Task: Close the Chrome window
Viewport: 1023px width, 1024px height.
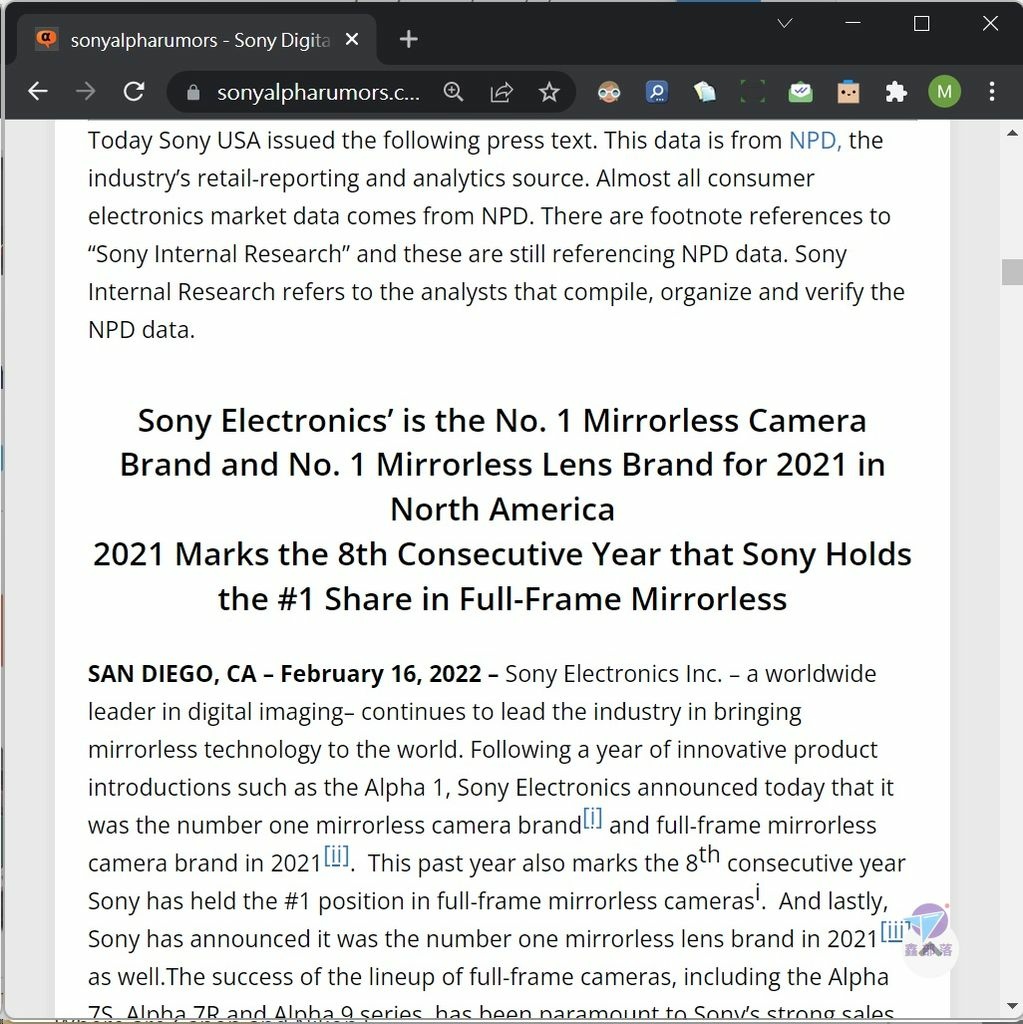Action: click(x=990, y=24)
